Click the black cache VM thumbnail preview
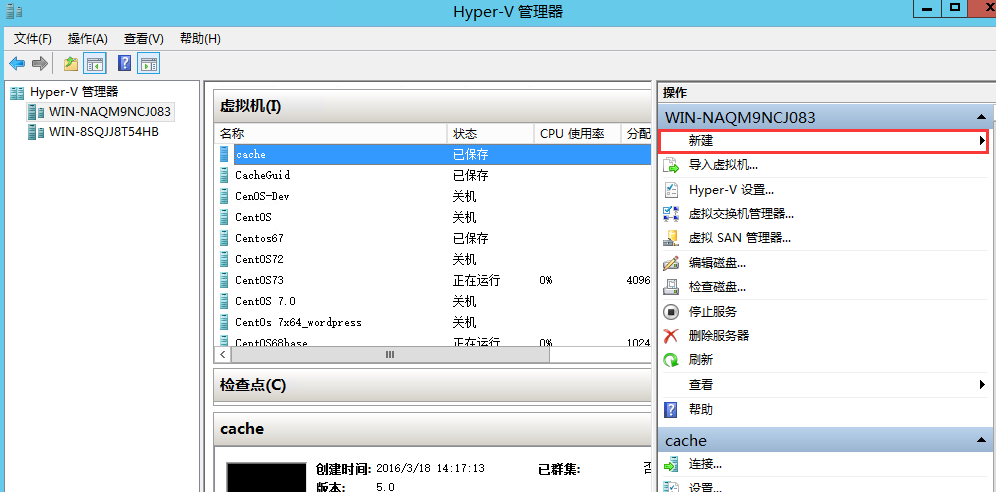The height and width of the screenshot is (492, 996). tap(267, 477)
